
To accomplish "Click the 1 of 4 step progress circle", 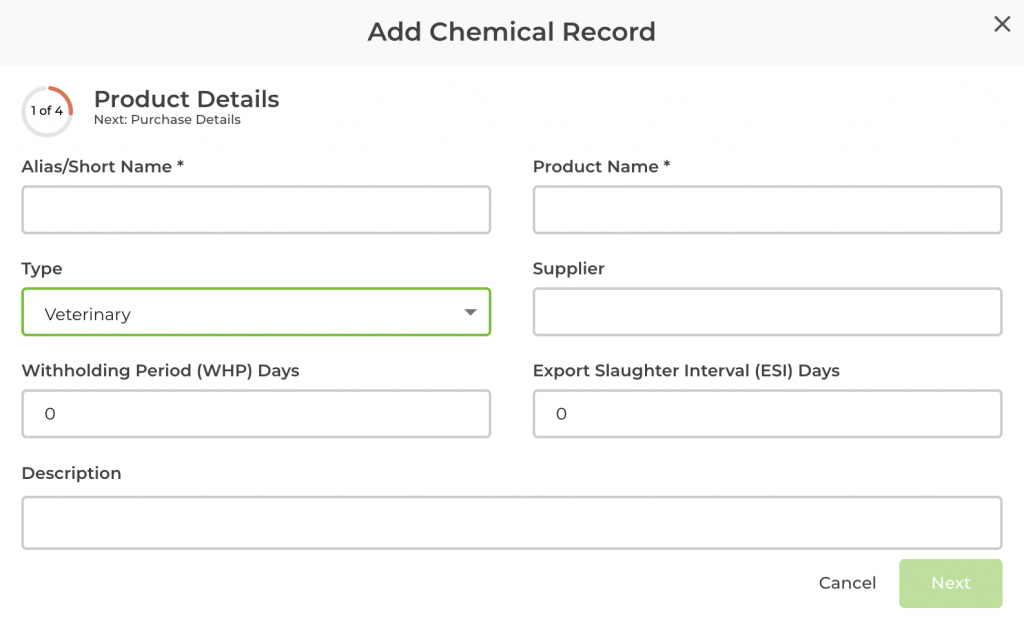I will 47,111.
